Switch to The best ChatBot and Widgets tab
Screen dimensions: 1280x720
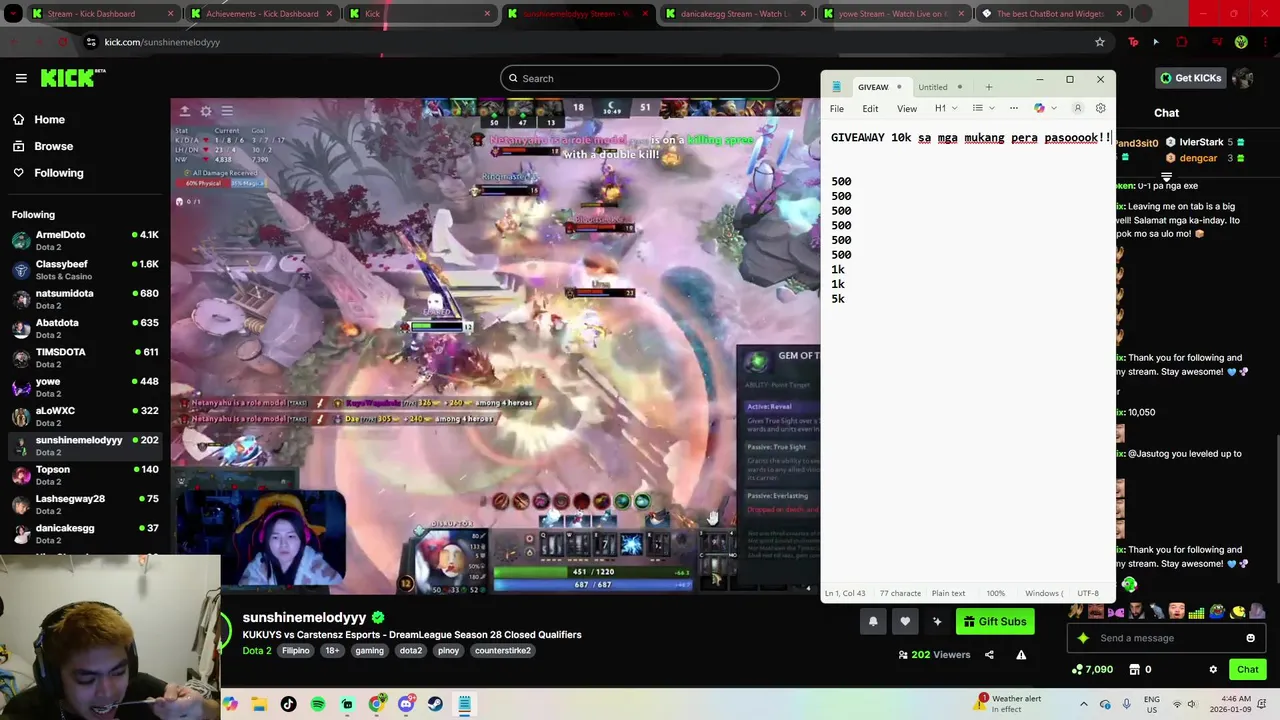1050,14
